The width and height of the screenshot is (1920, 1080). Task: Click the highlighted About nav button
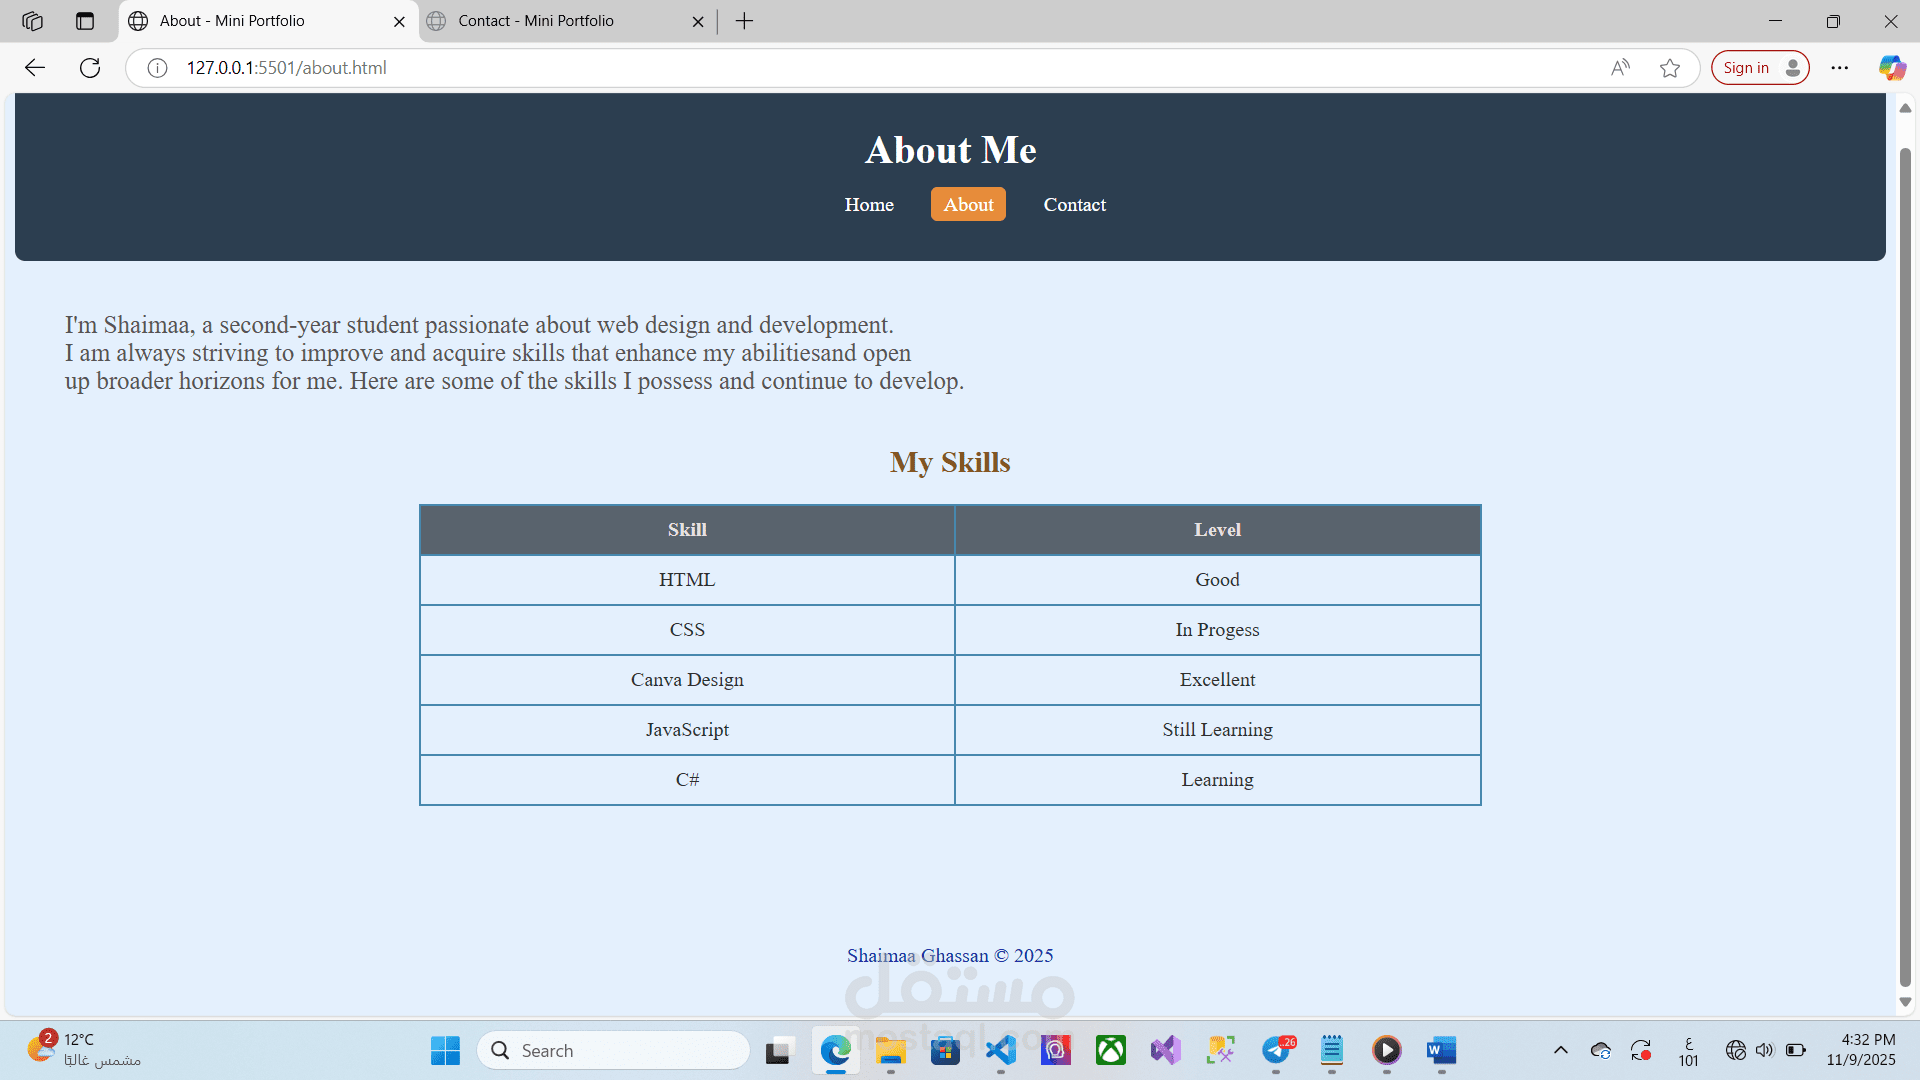click(968, 205)
